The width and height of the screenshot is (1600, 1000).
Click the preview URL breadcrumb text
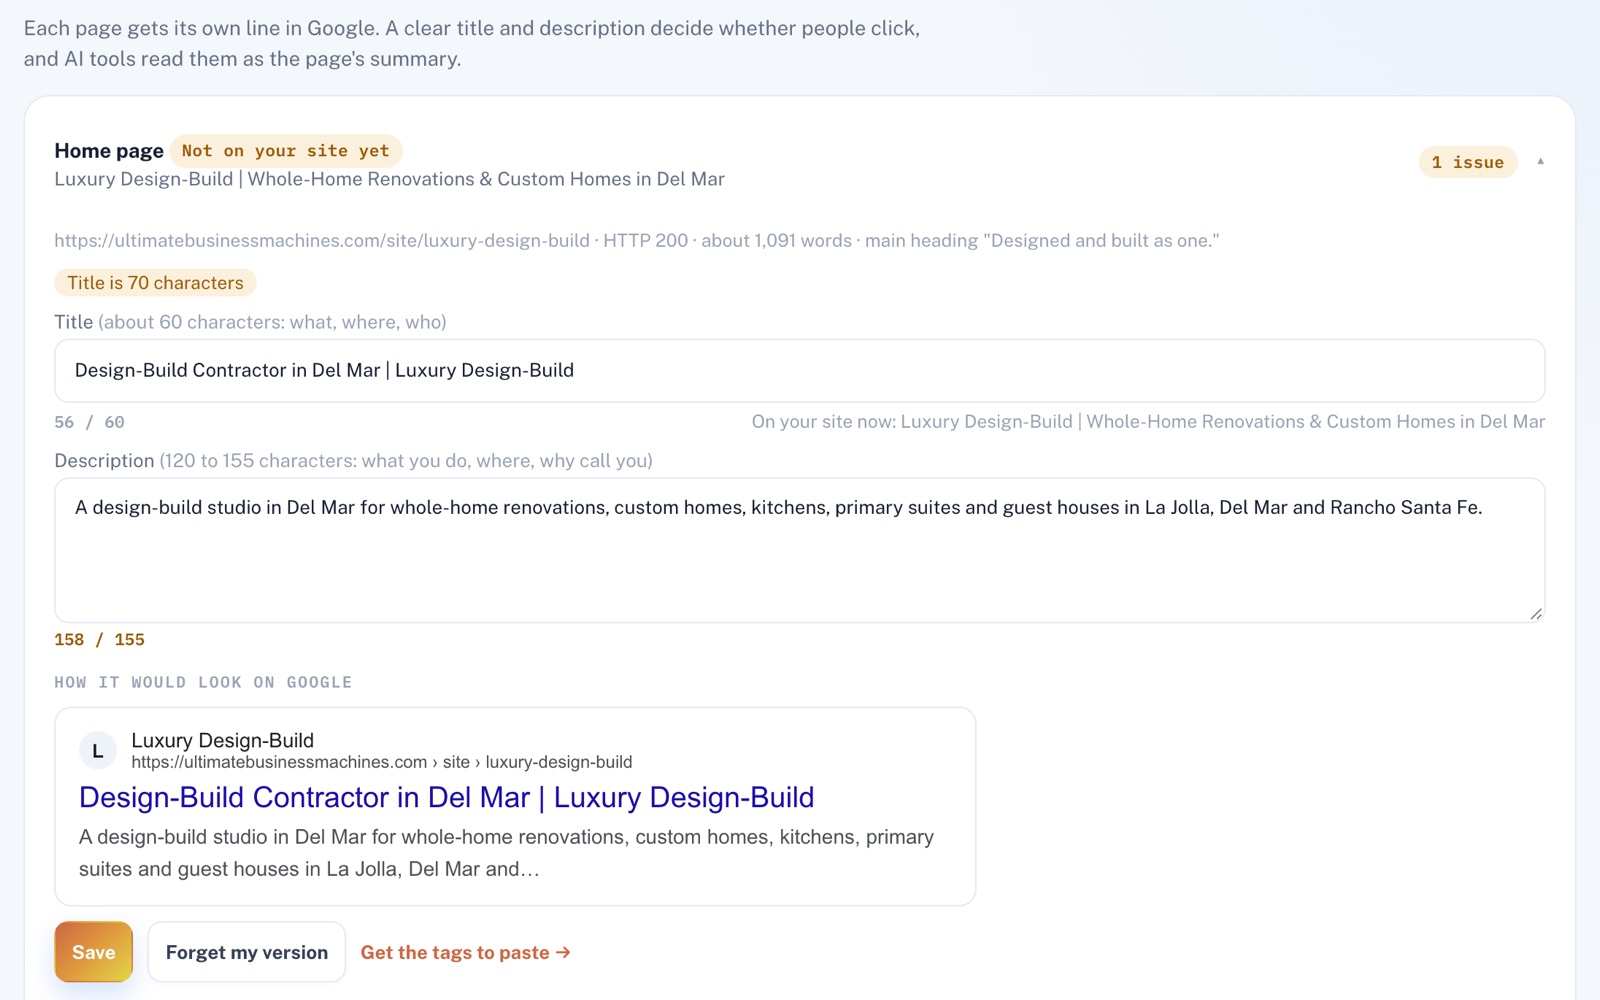click(381, 762)
